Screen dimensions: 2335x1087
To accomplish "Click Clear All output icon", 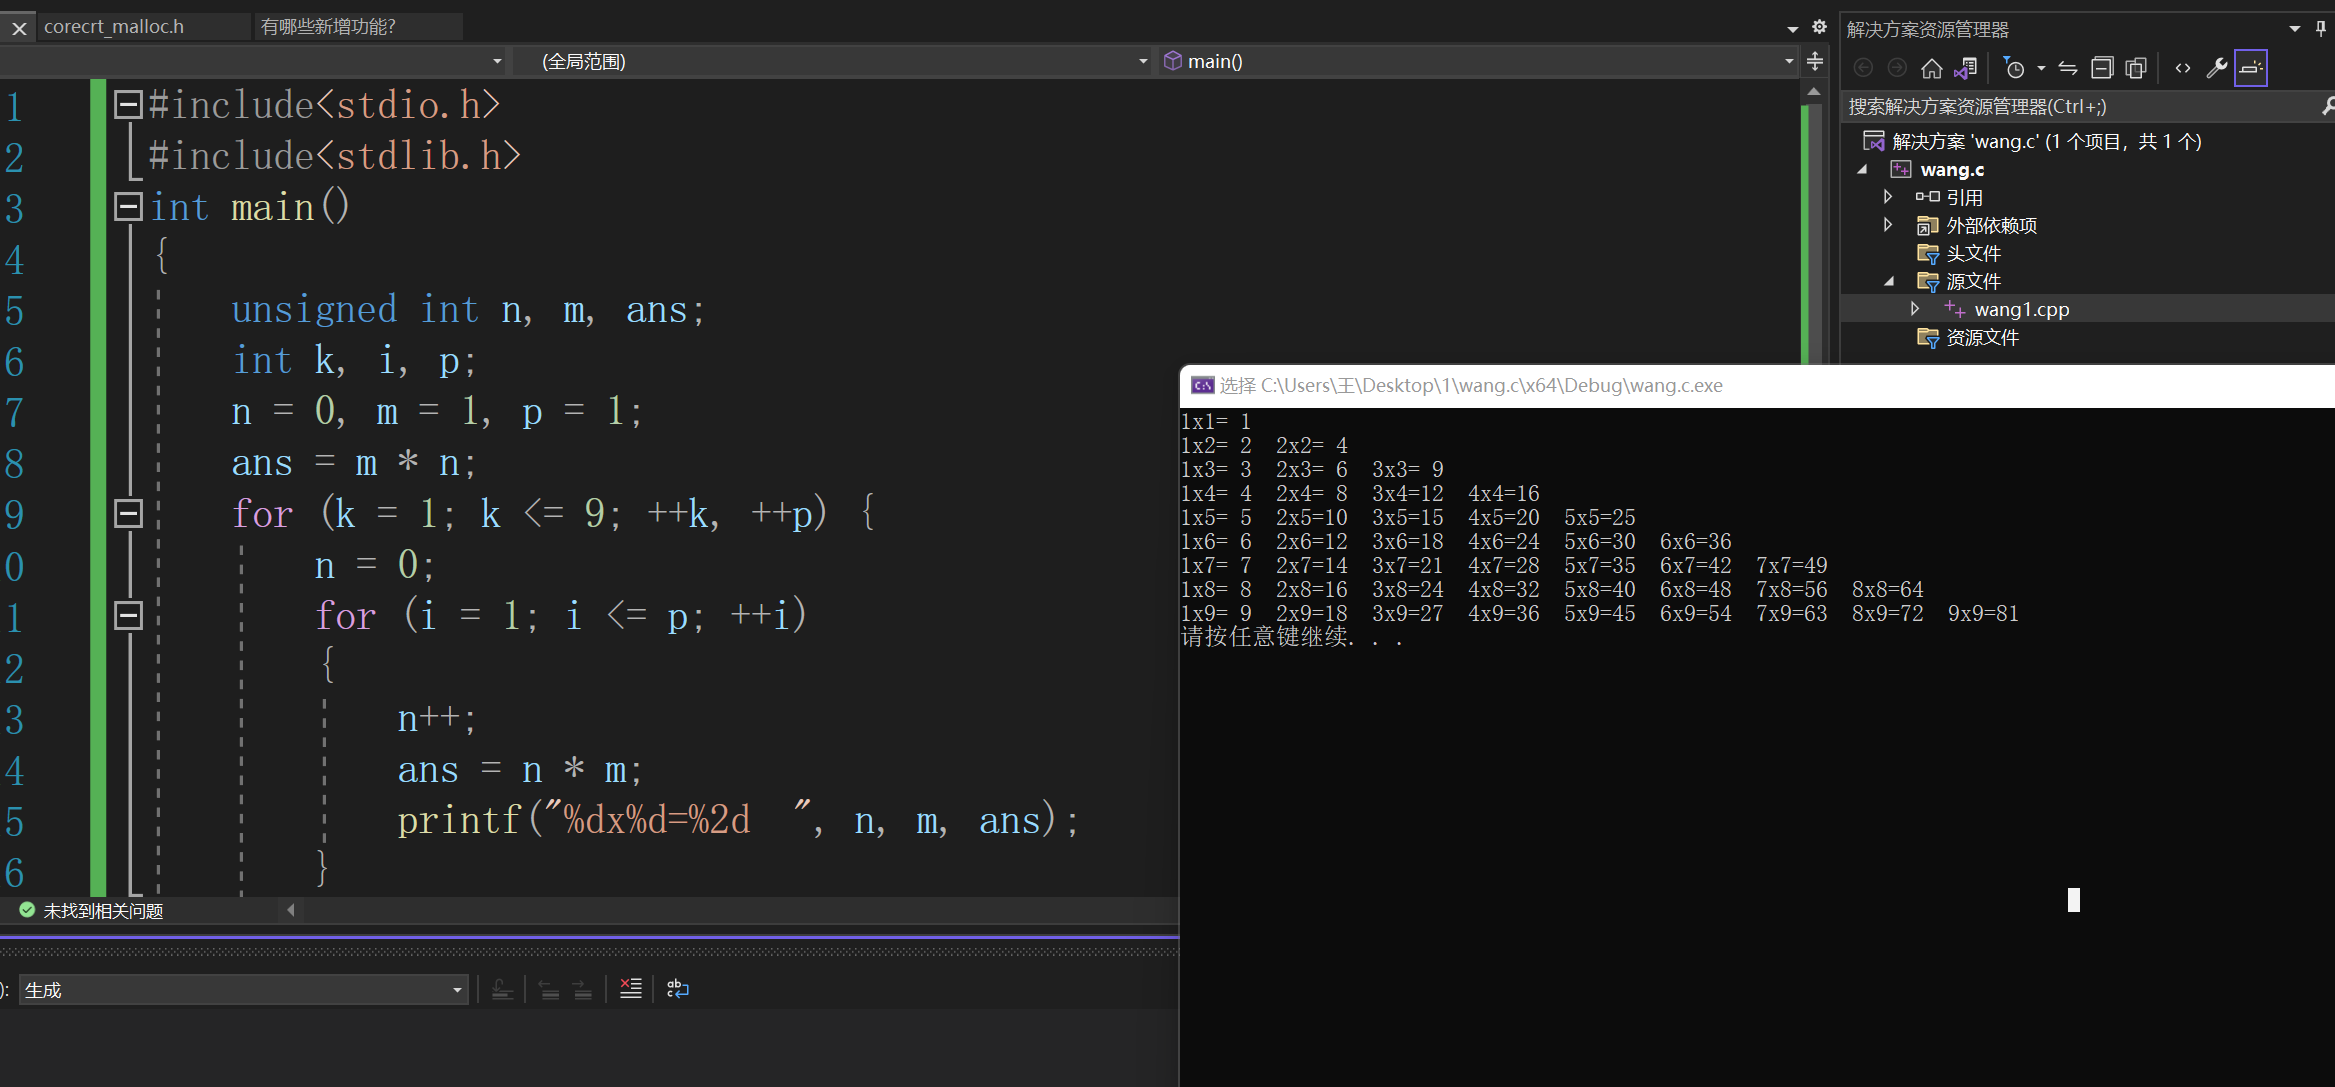I will (630, 989).
